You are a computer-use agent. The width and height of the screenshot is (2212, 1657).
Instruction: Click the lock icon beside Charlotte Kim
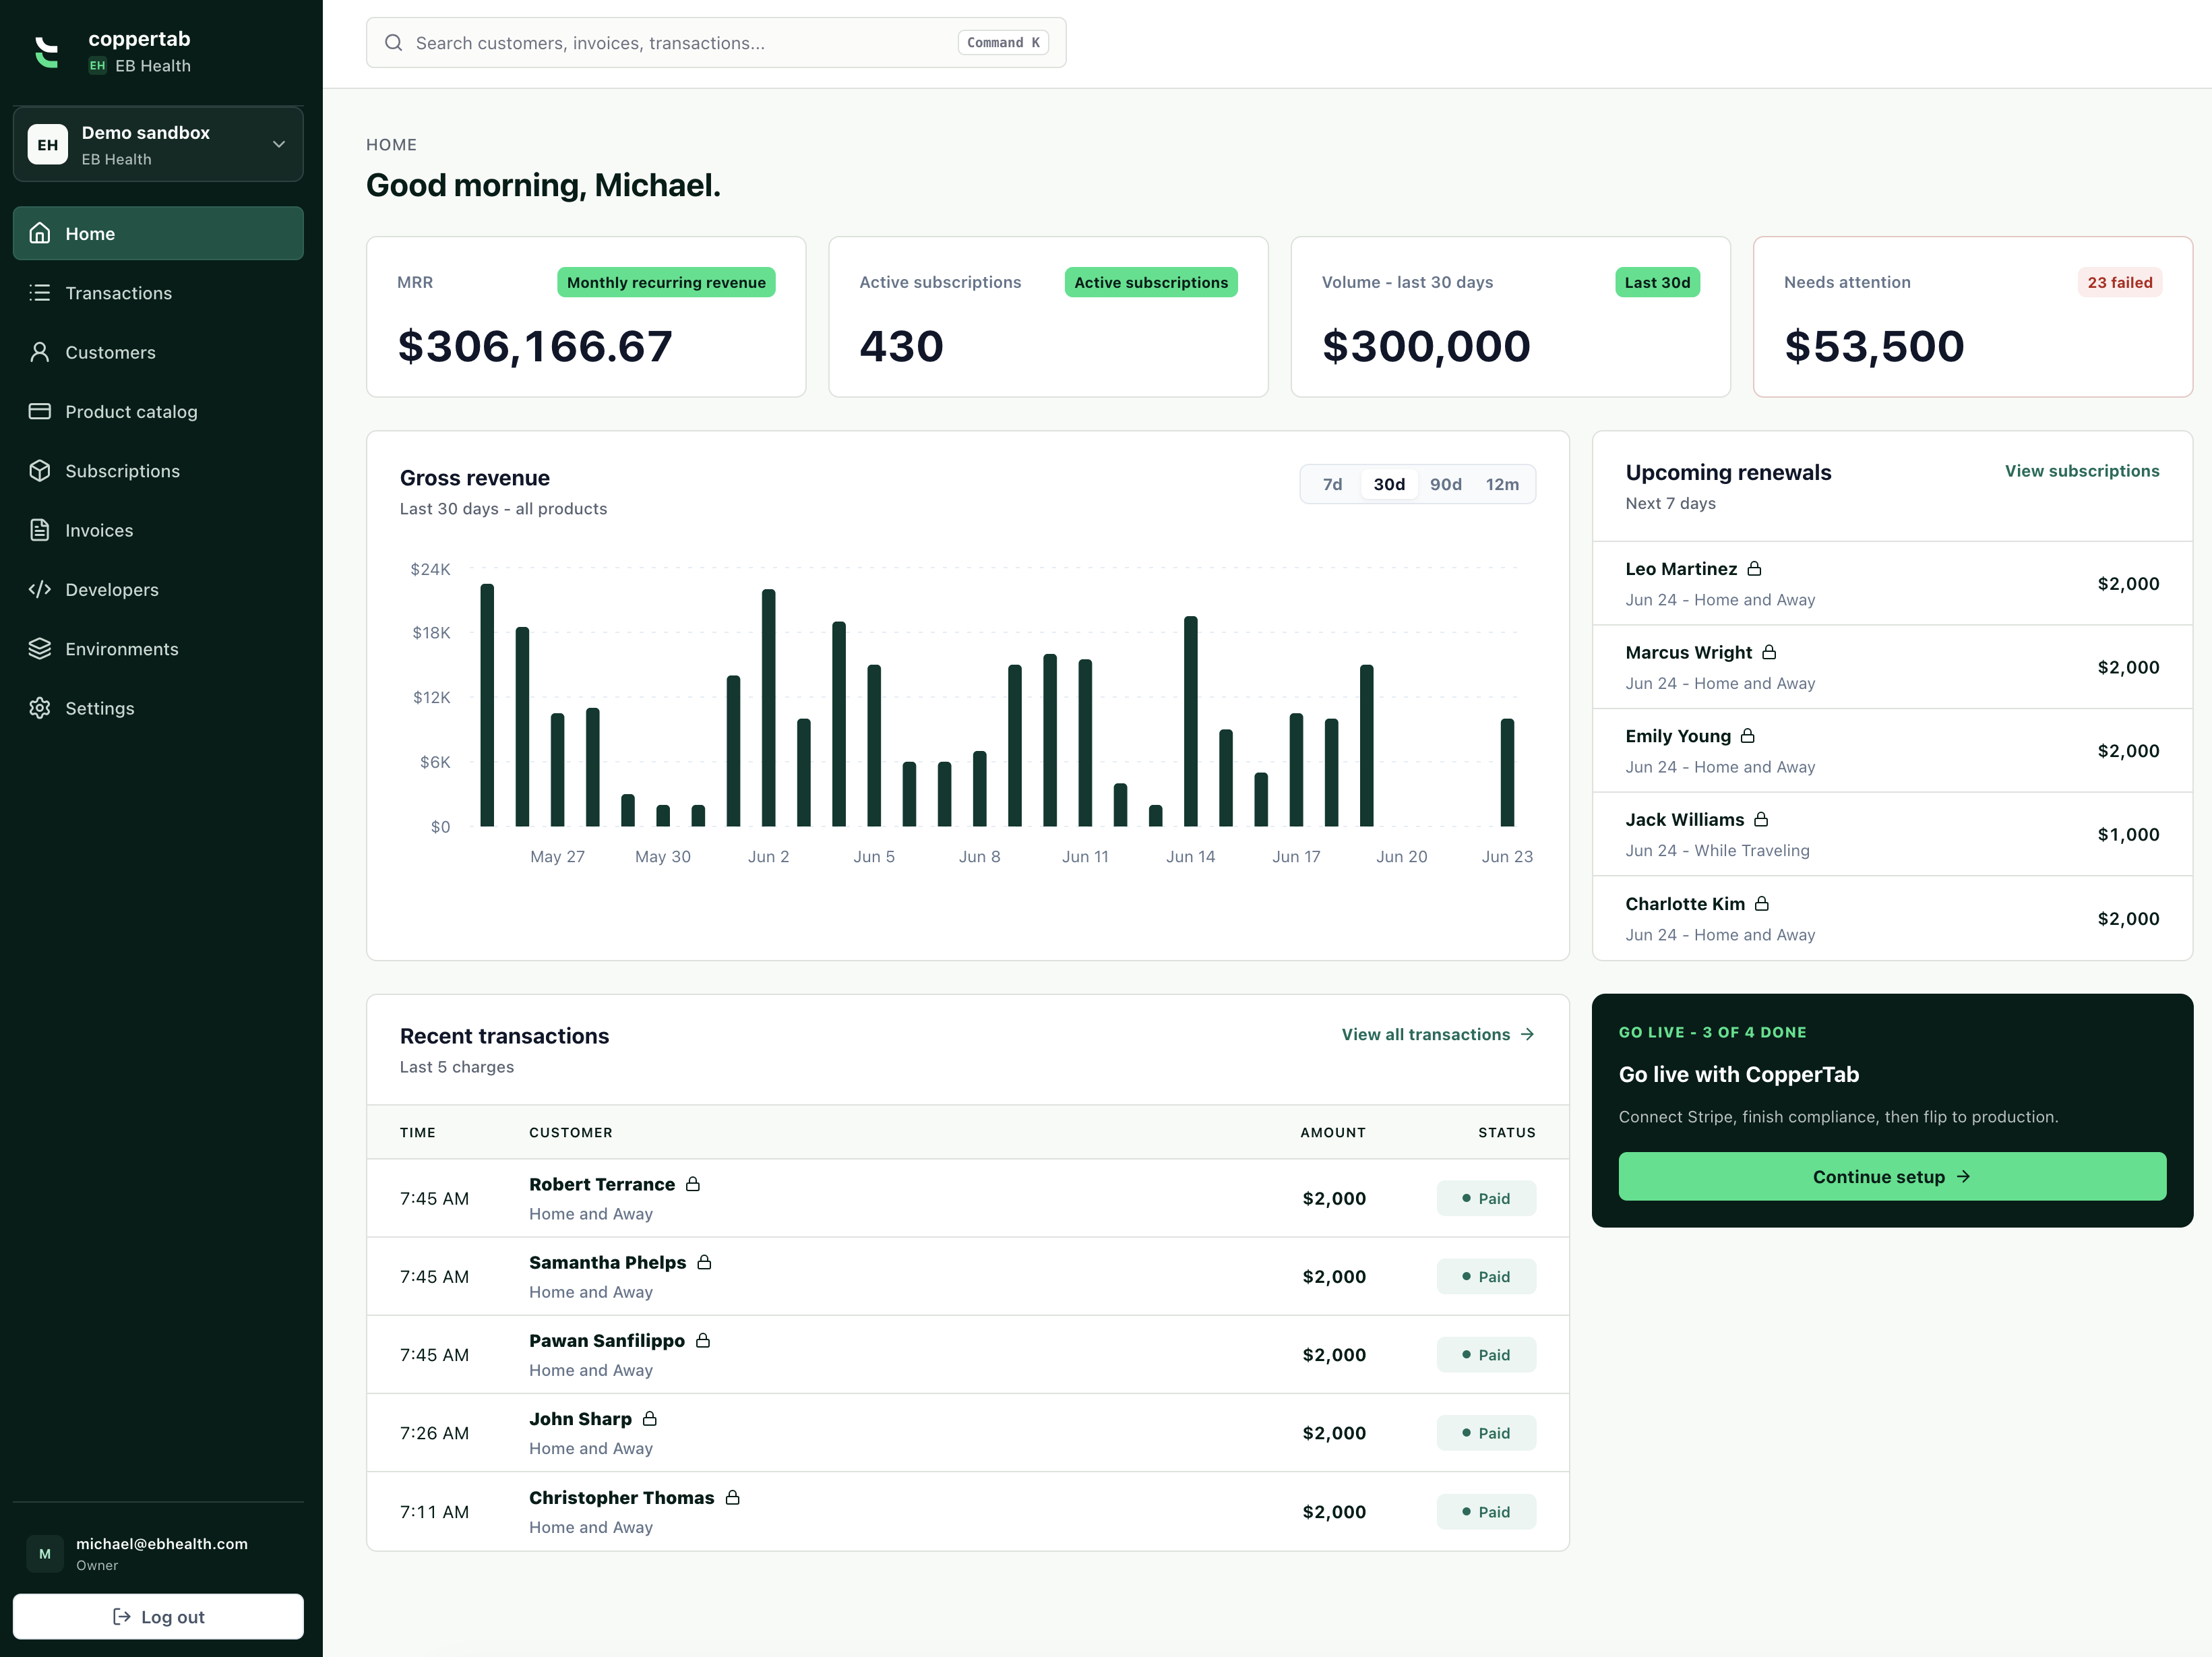tap(1762, 903)
